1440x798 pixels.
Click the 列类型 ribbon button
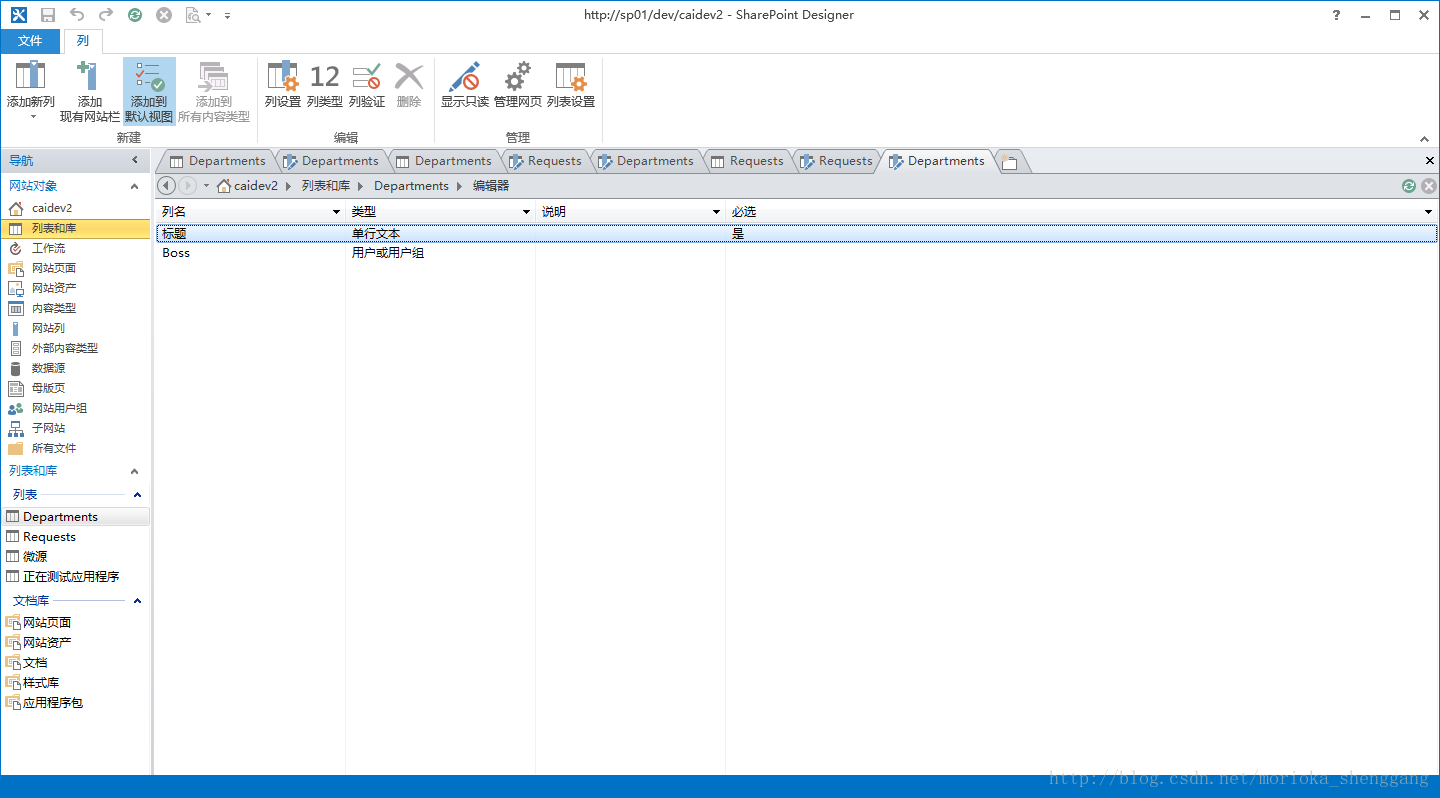click(x=325, y=86)
